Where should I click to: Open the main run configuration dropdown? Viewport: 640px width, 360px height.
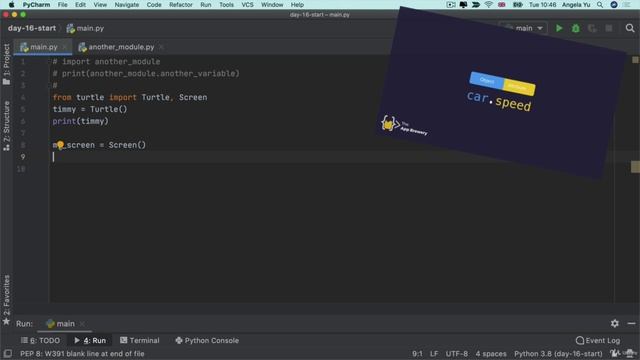pyautogui.click(x=524, y=28)
